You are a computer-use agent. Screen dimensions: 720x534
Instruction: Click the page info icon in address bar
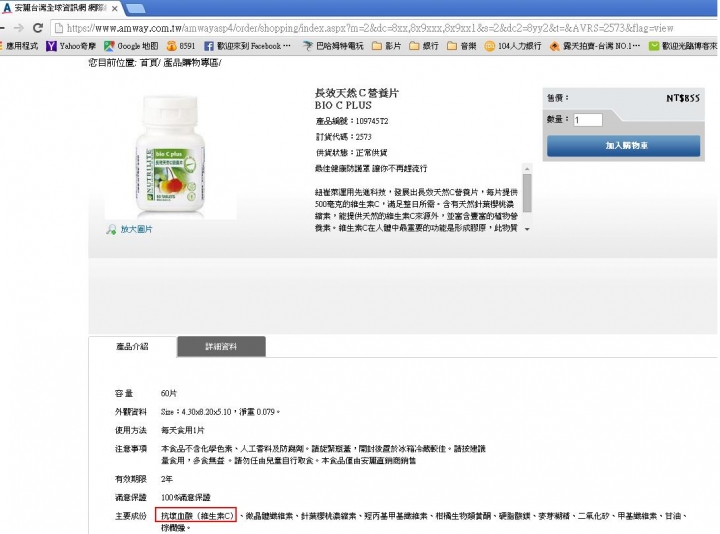(59, 28)
